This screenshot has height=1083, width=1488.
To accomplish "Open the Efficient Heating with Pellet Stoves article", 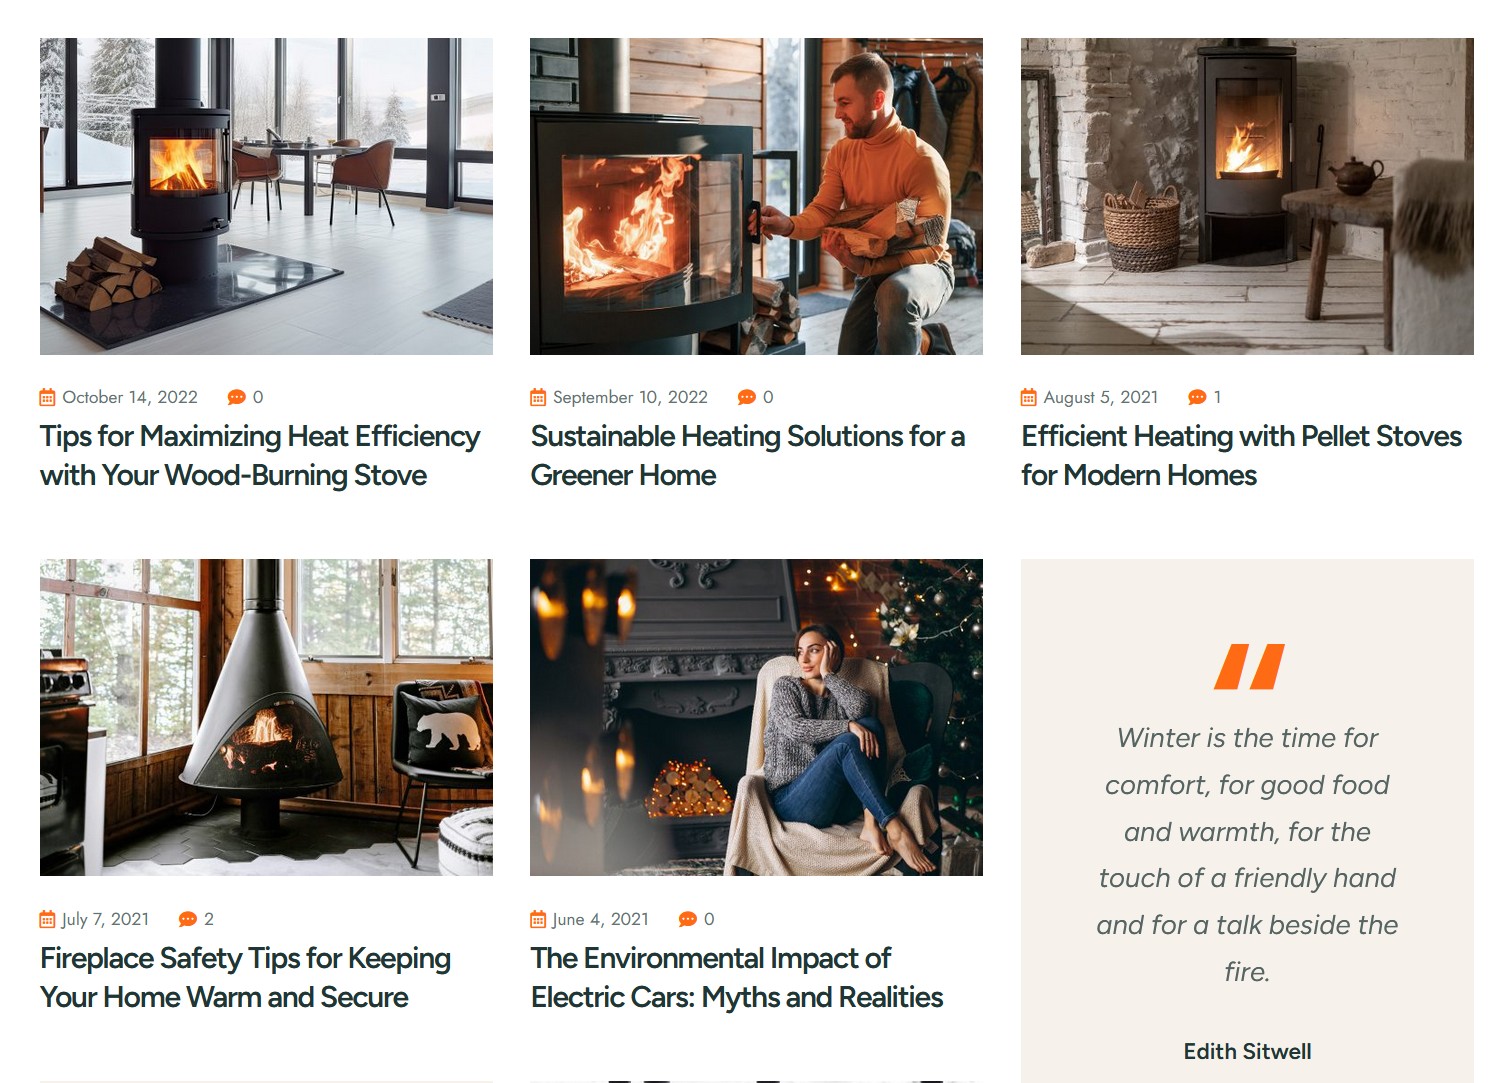I will (1241, 456).
